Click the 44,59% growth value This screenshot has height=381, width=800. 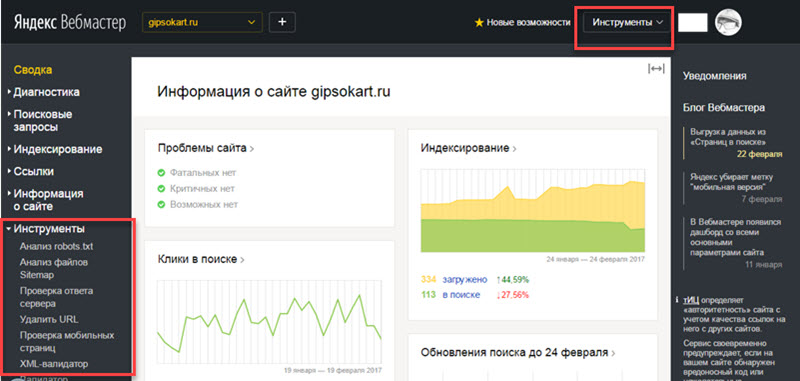click(x=512, y=280)
